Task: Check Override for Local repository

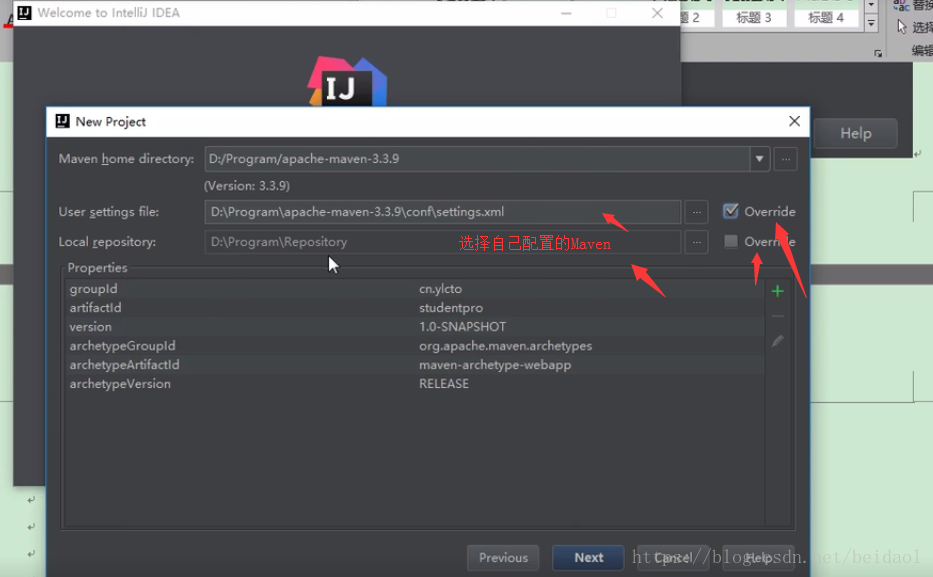Action: click(x=731, y=242)
